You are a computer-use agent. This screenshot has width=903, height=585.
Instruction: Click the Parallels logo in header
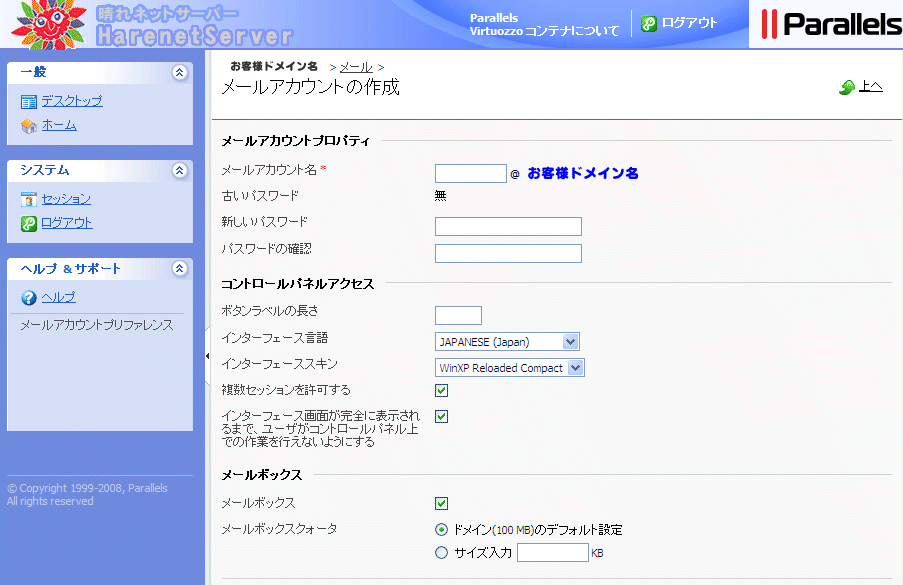point(831,24)
